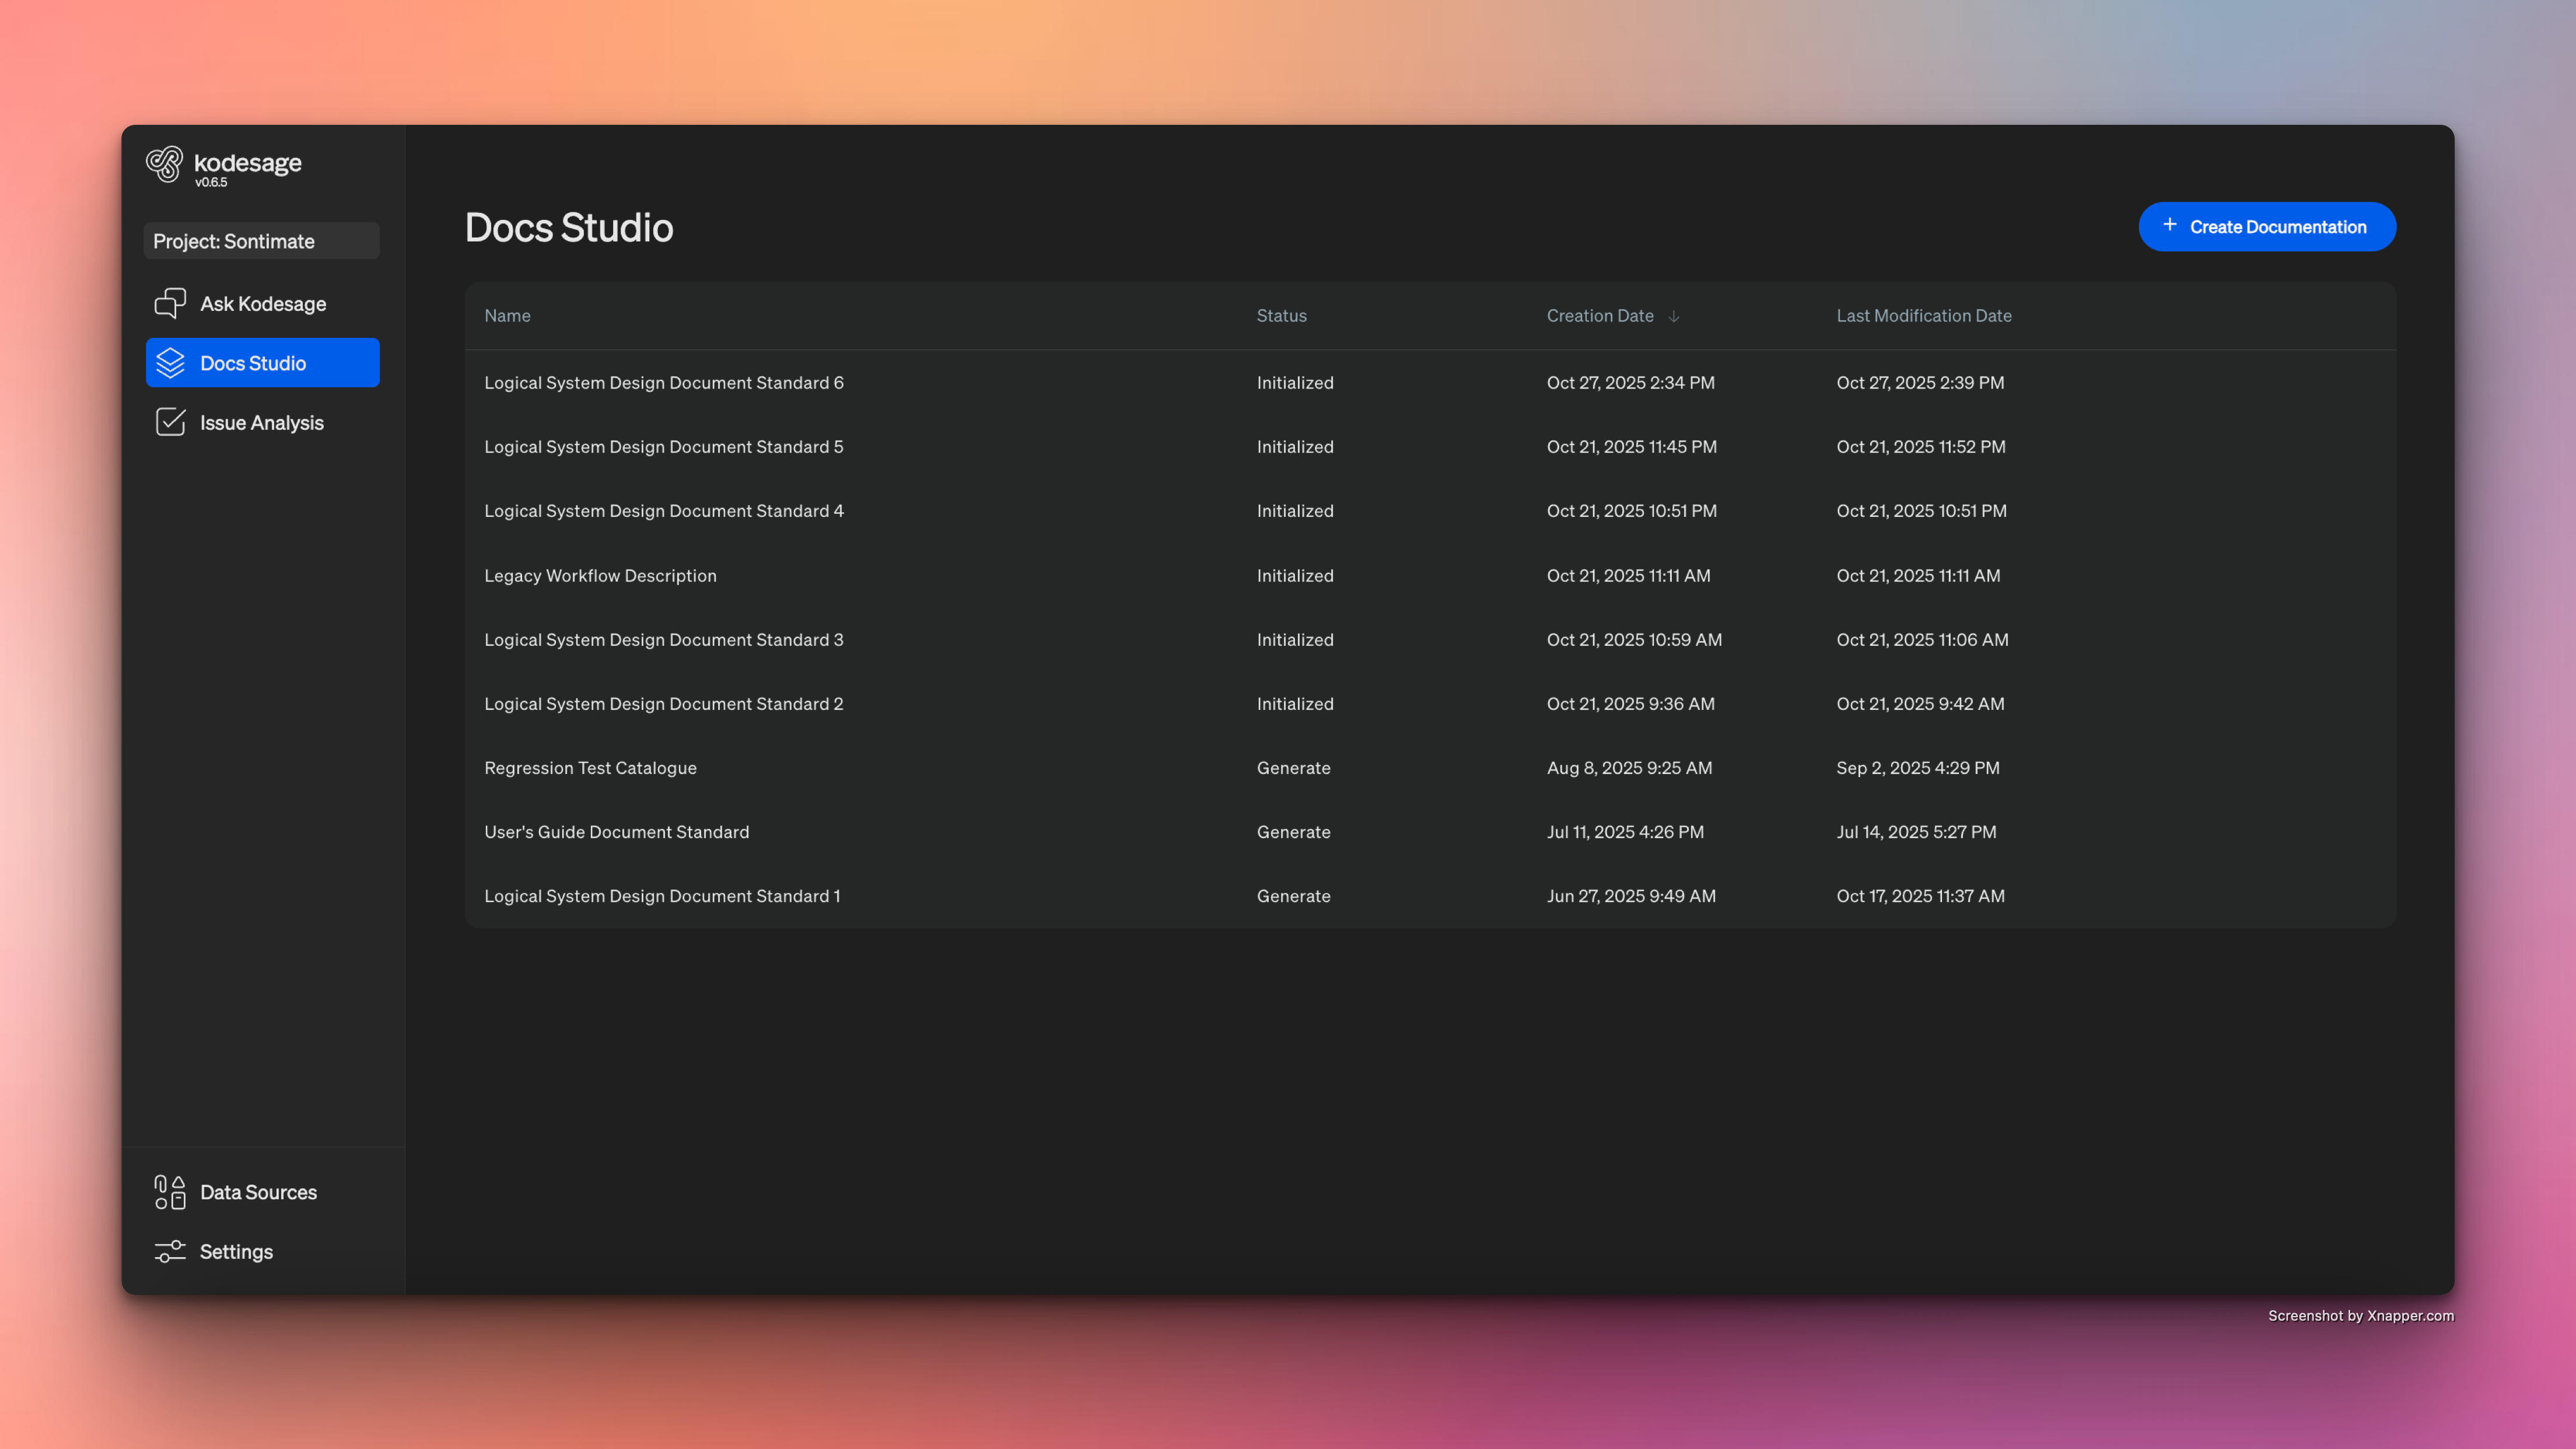The image size is (2576, 1449).
Task: Click modification date Oct 21, 2025 11:52 PM
Action: (1921, 447)
